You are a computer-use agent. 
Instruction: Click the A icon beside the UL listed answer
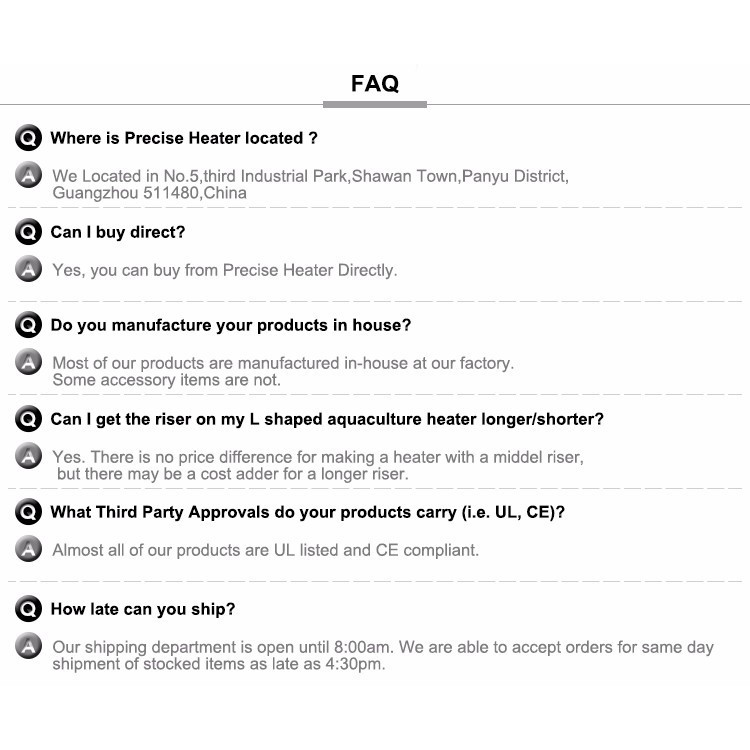click(28, 549)
